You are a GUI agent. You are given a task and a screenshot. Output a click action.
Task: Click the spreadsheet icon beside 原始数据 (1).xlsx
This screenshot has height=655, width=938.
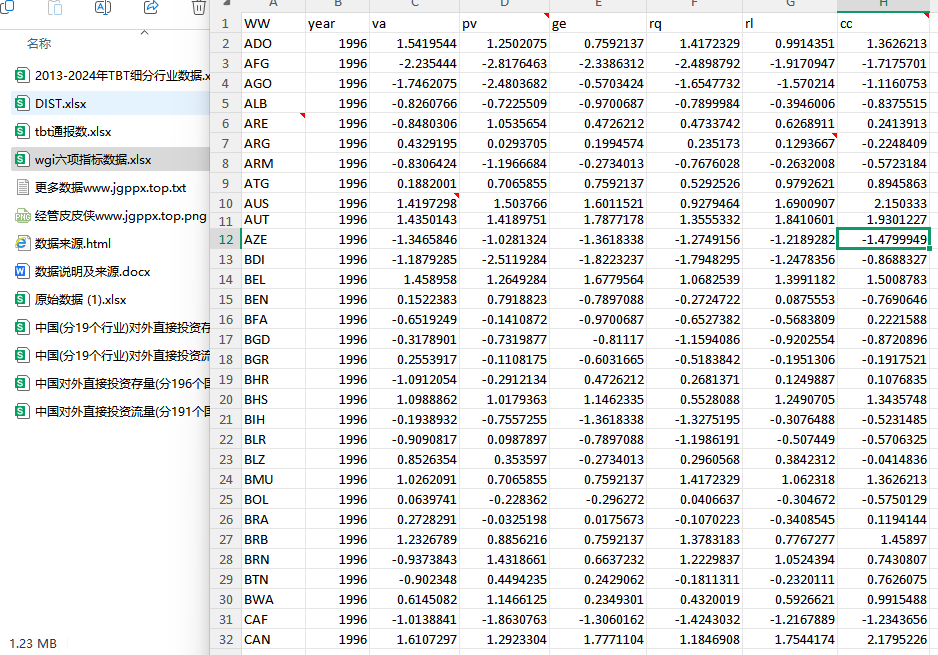point(22,300)
